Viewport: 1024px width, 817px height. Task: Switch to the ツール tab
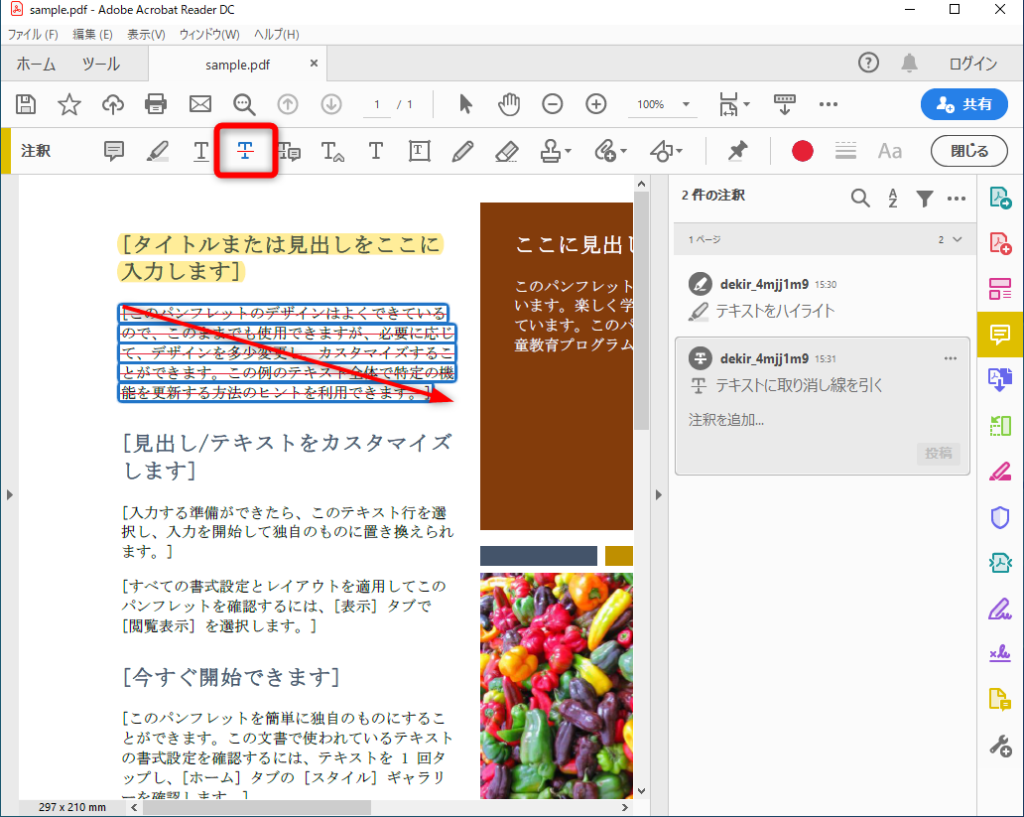click(x=100, y=64)
